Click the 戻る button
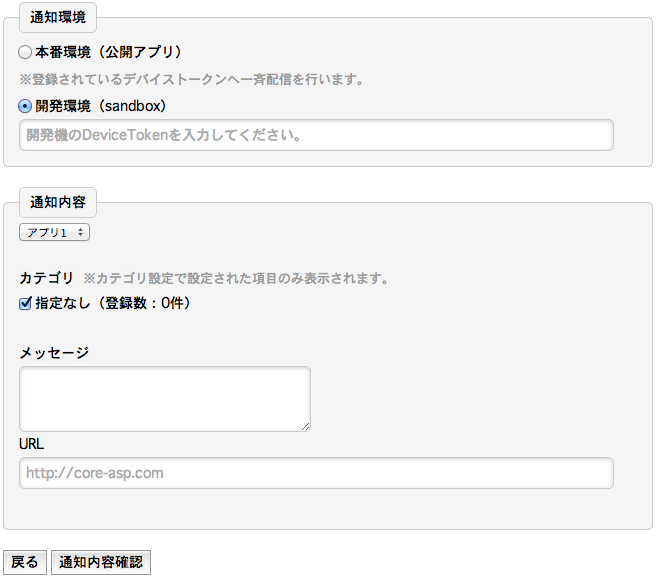The height and width of the screenshot is (578, 658). (25, 562)
